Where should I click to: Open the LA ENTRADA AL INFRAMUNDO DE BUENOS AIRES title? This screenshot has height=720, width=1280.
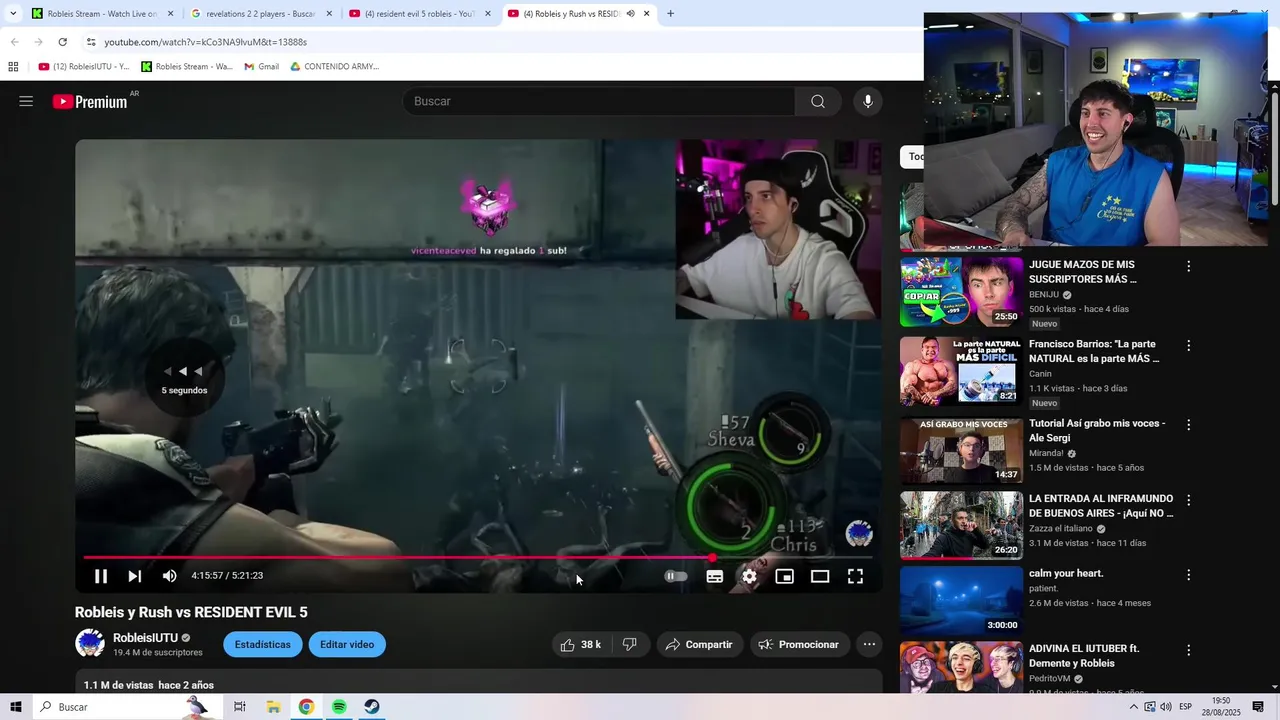click(x=1101, y=506)
